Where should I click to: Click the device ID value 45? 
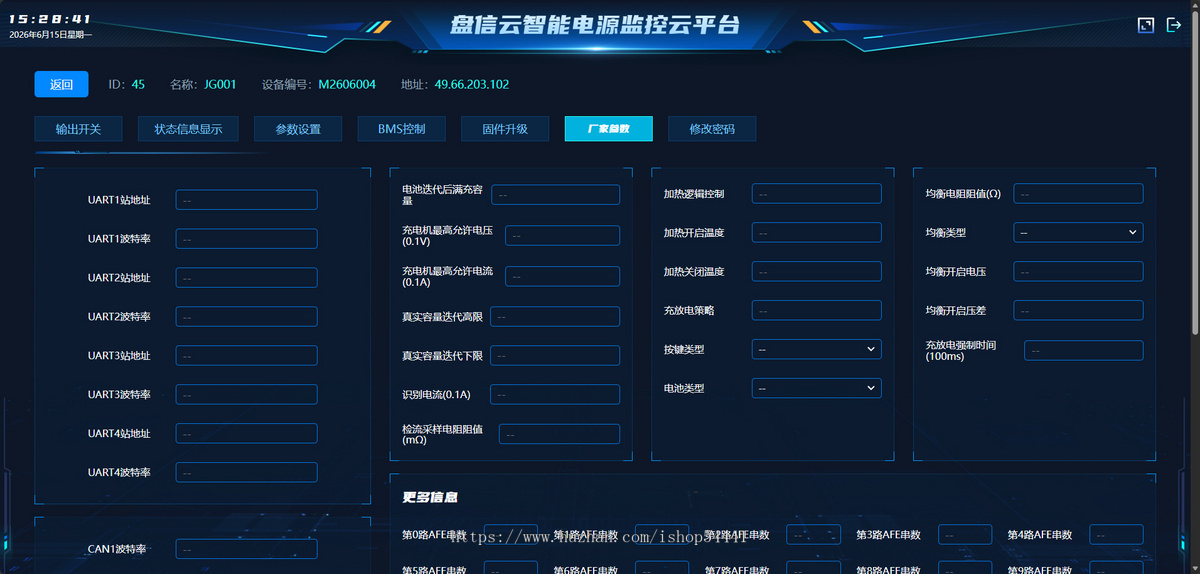coord(138,85)
